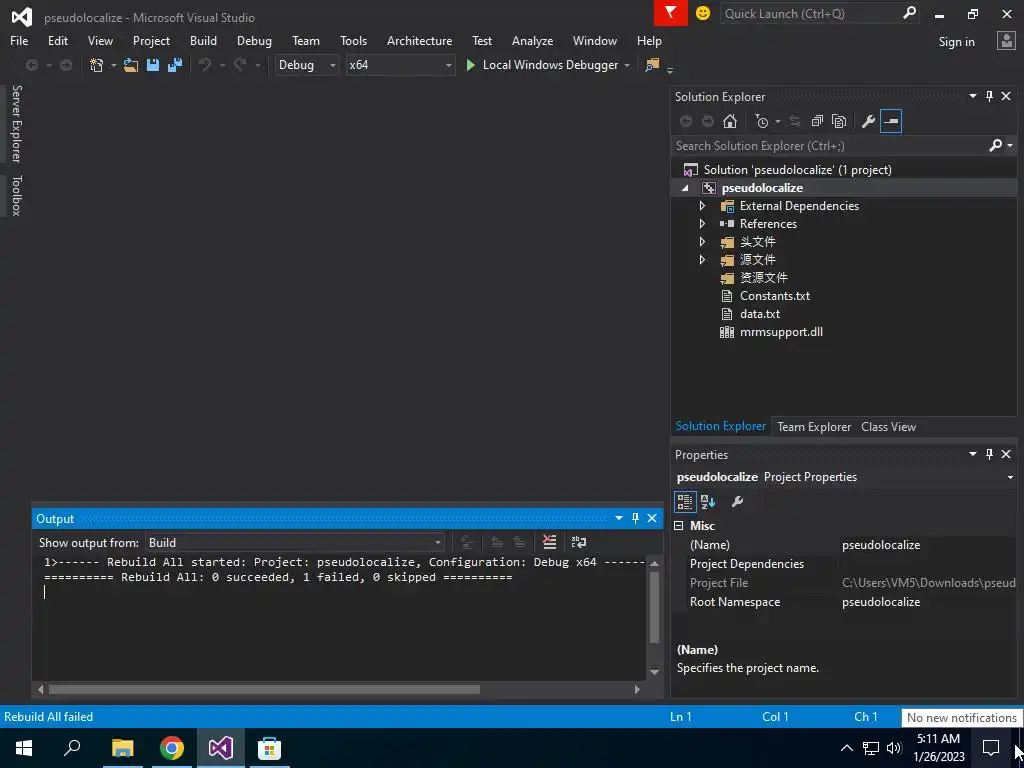Open Chrome from the taskbar
The width and height of the screenshot is (1024, 768).
172,748
